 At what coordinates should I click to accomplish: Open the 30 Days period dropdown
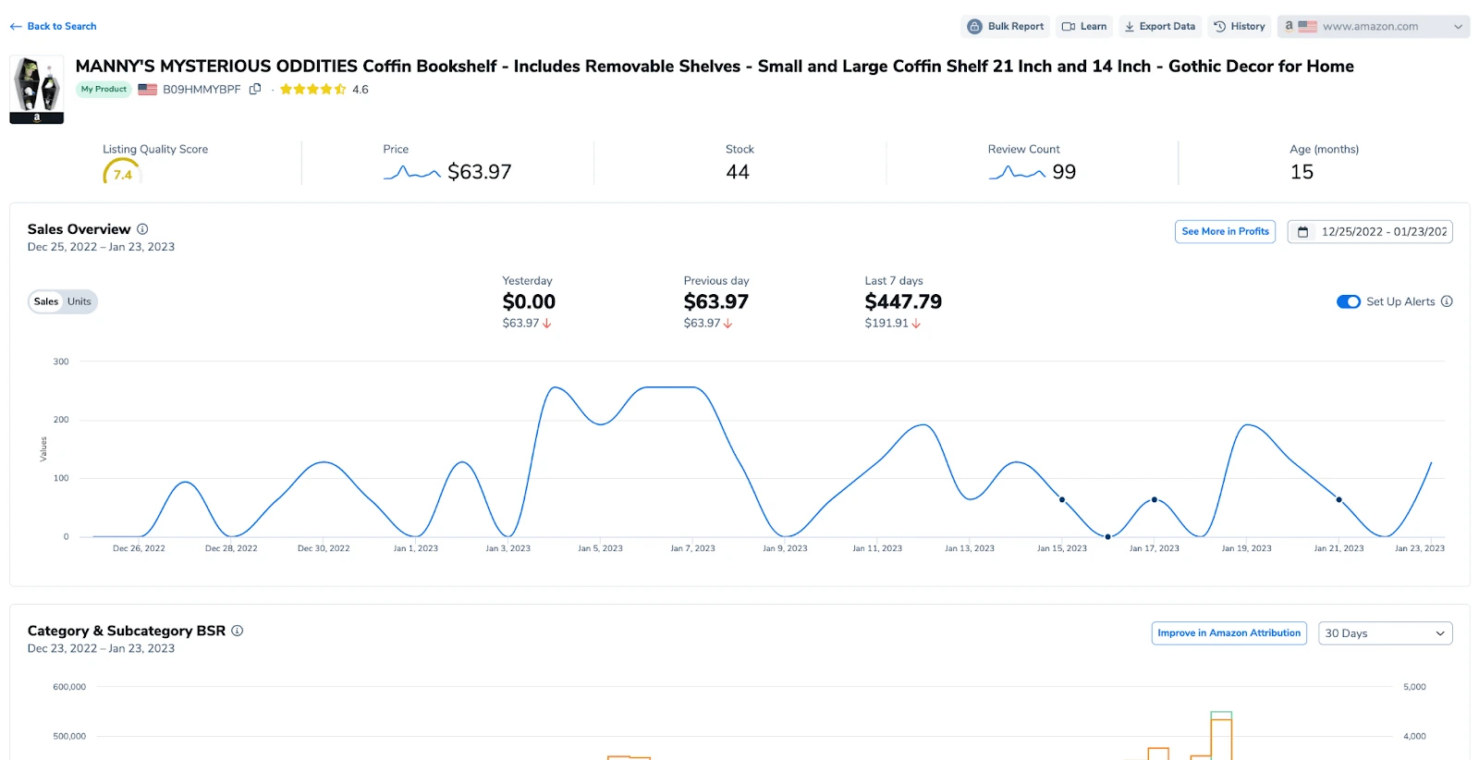(1385, 632)
